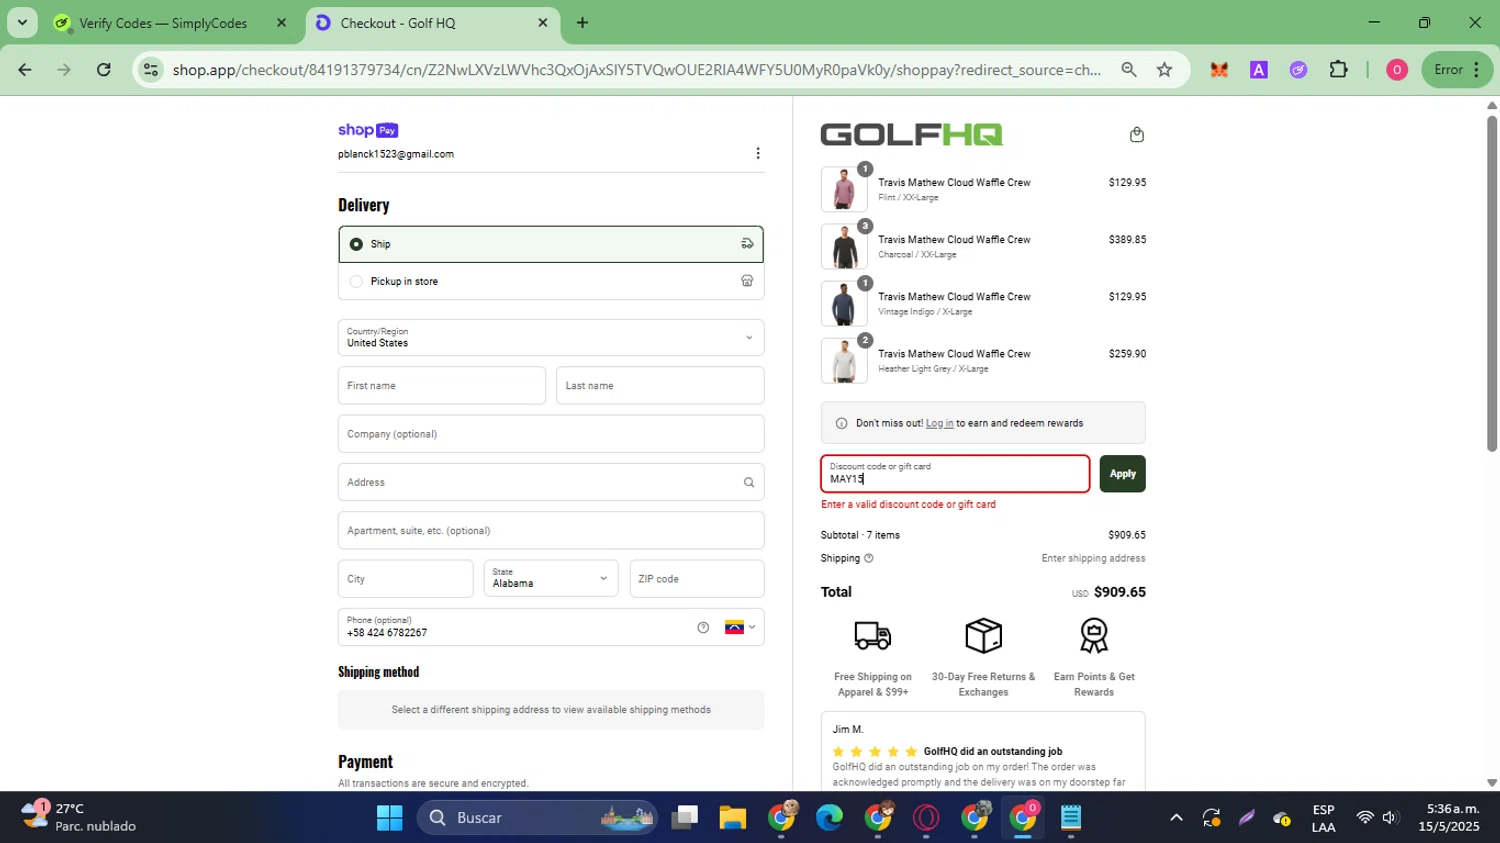Click the Vintage Indigo Waffle Crew thumbnail
Viewport: 1500px width, 843px height.
pos(844,303)
